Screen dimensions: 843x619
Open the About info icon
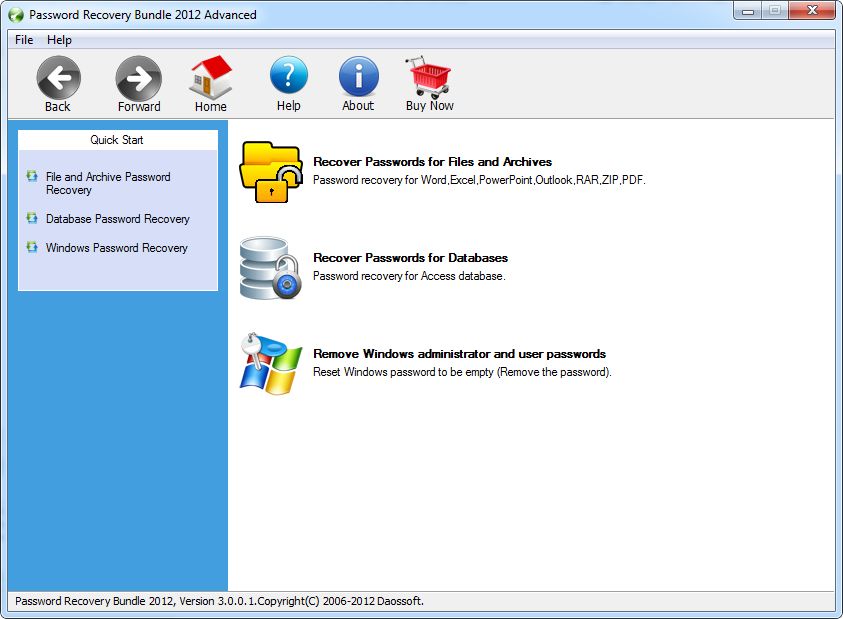[x=358, y=76]
